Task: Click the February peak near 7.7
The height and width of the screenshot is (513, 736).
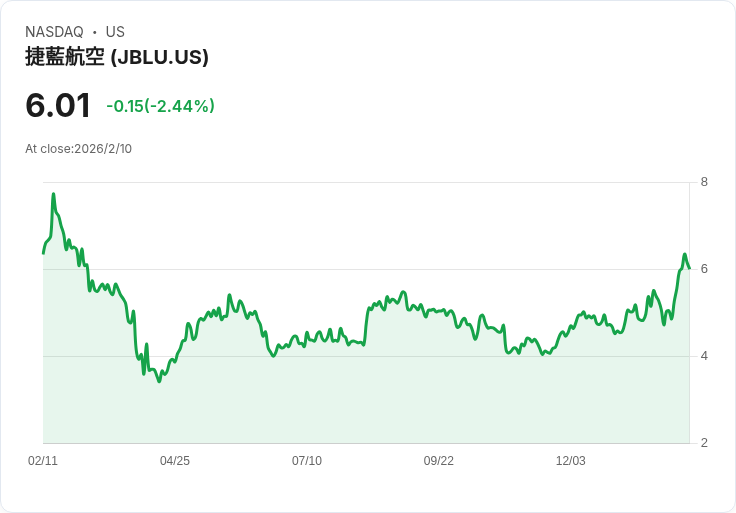Action: click(54, 194)
